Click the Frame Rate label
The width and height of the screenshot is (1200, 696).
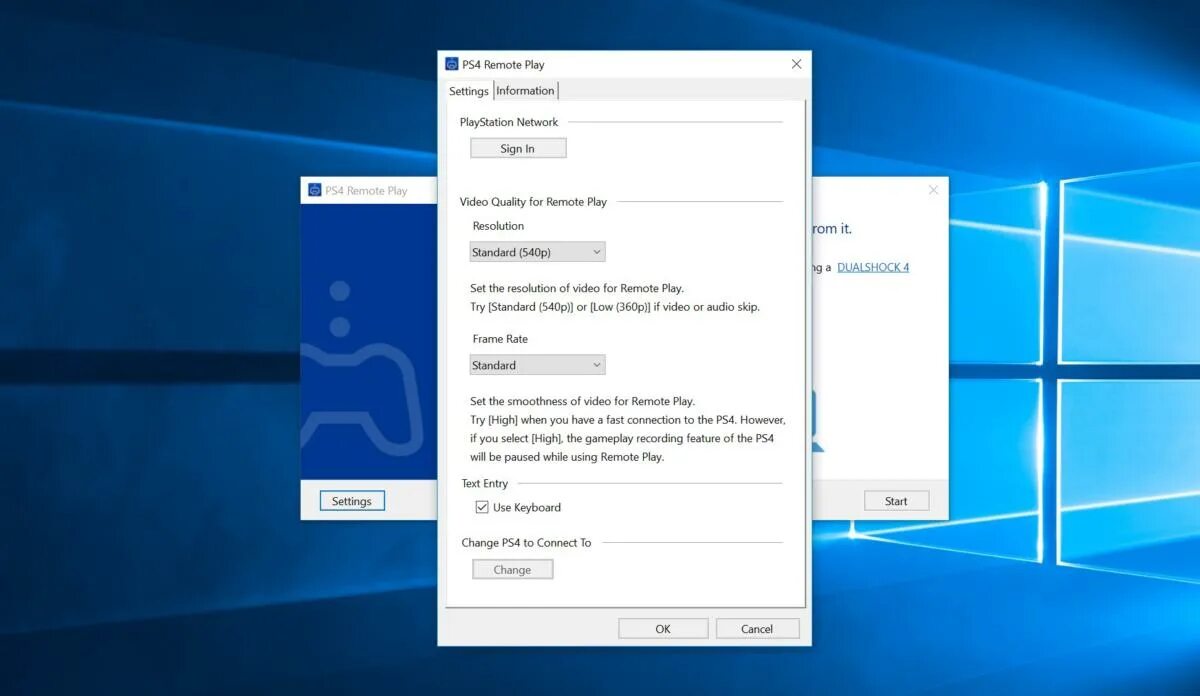[x=500, y=339]
